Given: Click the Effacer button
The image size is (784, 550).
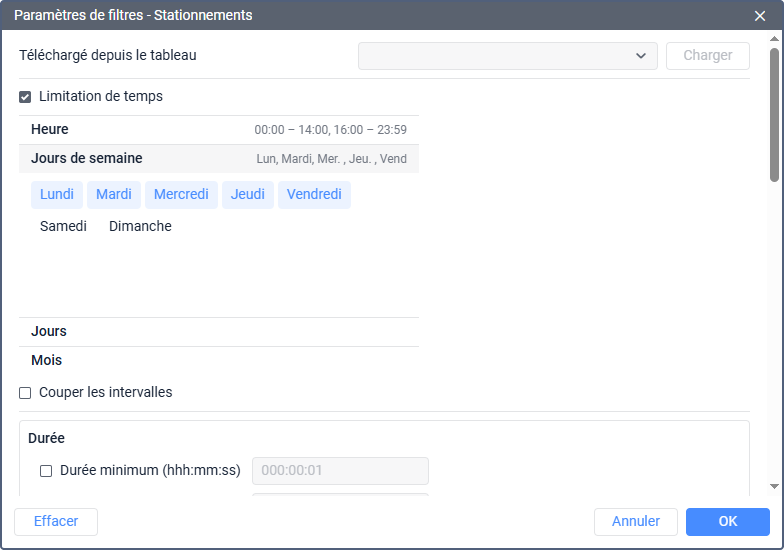Looking at the screenshot, I should (x=55, y=522).
